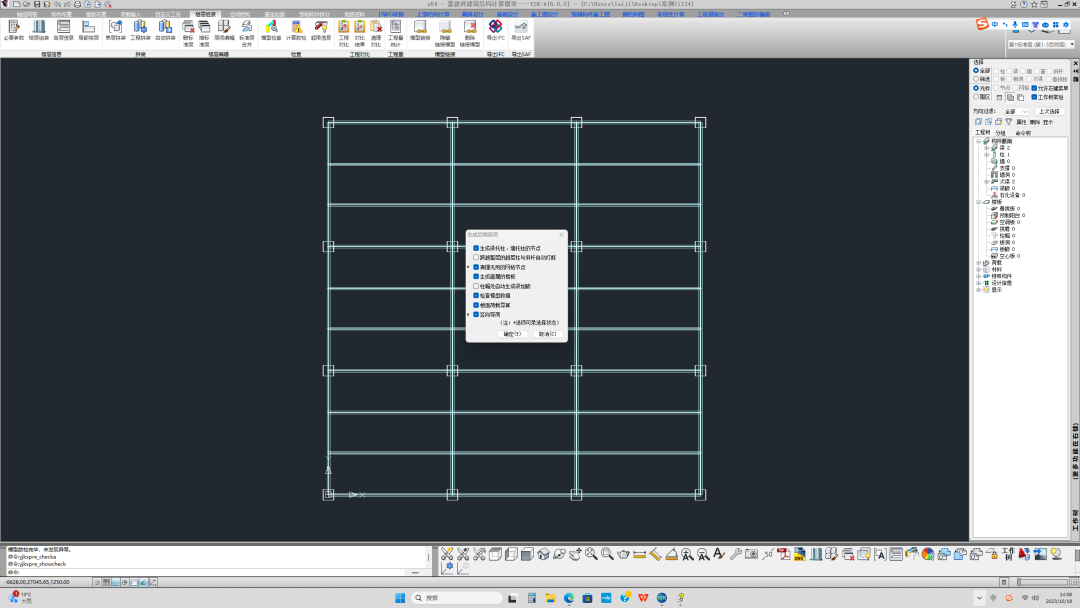The height and width of the screenshot is (608, 1080).
Task: Expand the 梁 2 tree node
Action: [986, 148]
